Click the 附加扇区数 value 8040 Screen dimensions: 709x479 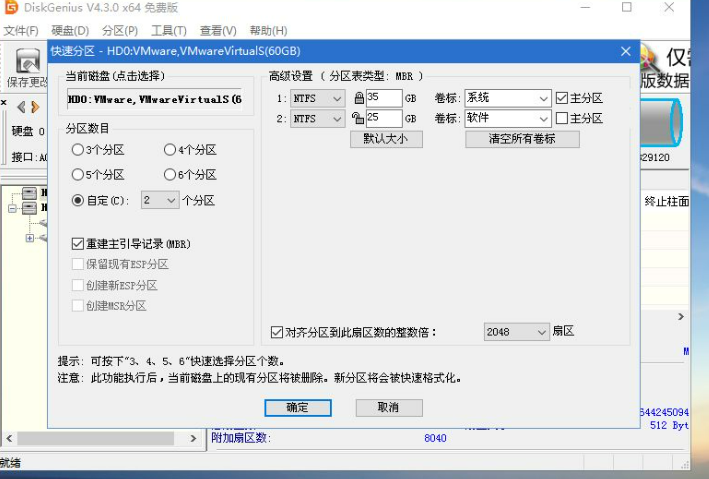pos(435,438)
